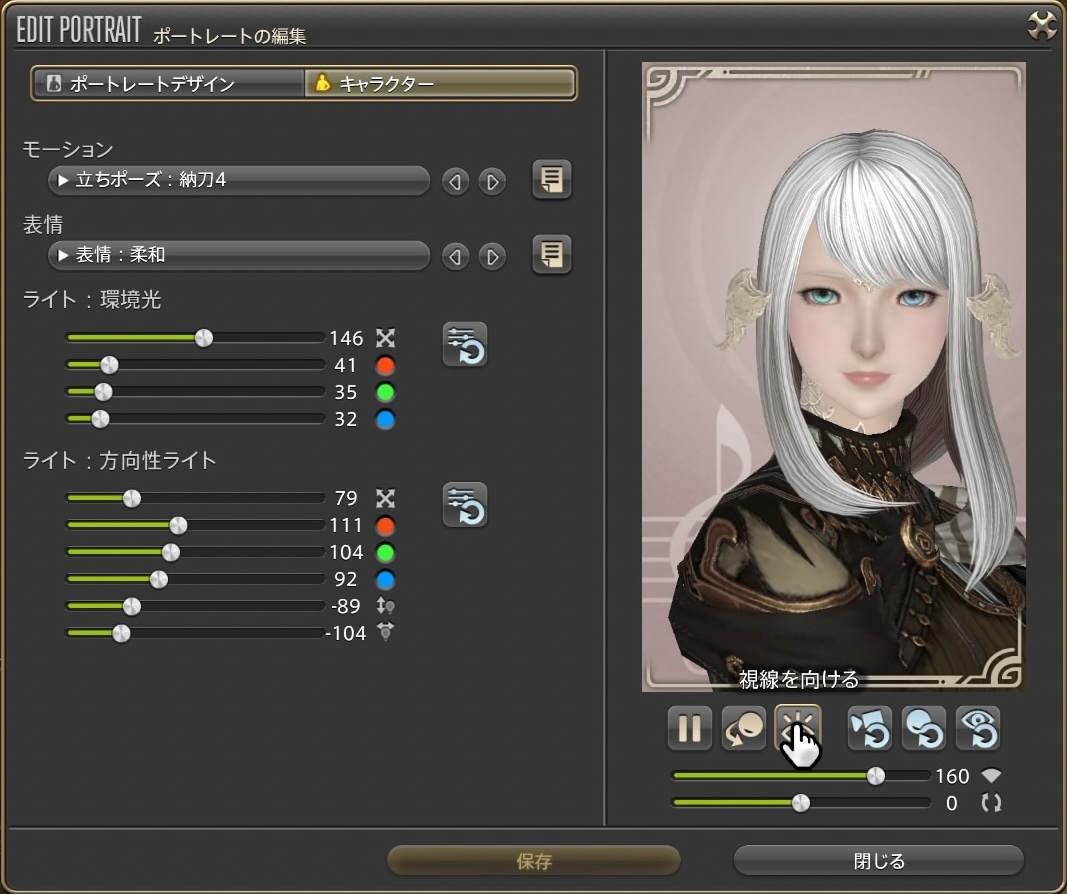Click the character portrait preview image
This screenshot has width=1067, height=894.
(833, 377)
